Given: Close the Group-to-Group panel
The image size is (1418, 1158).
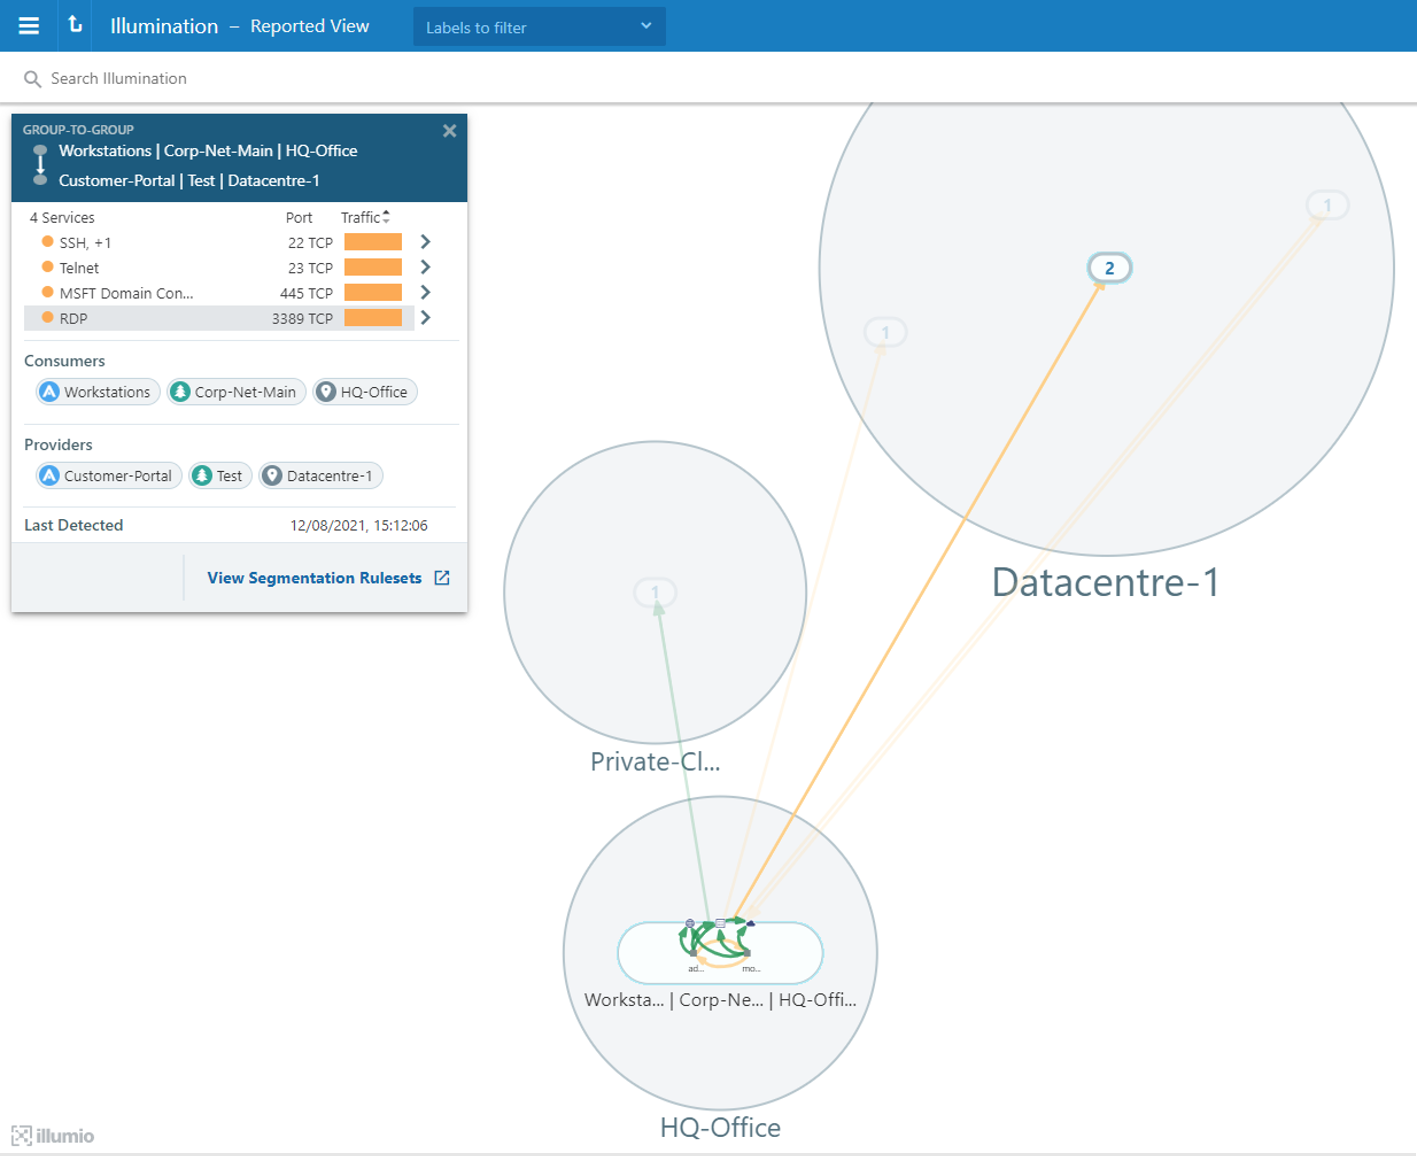Looking at the screenshot, I should [450, 131].
